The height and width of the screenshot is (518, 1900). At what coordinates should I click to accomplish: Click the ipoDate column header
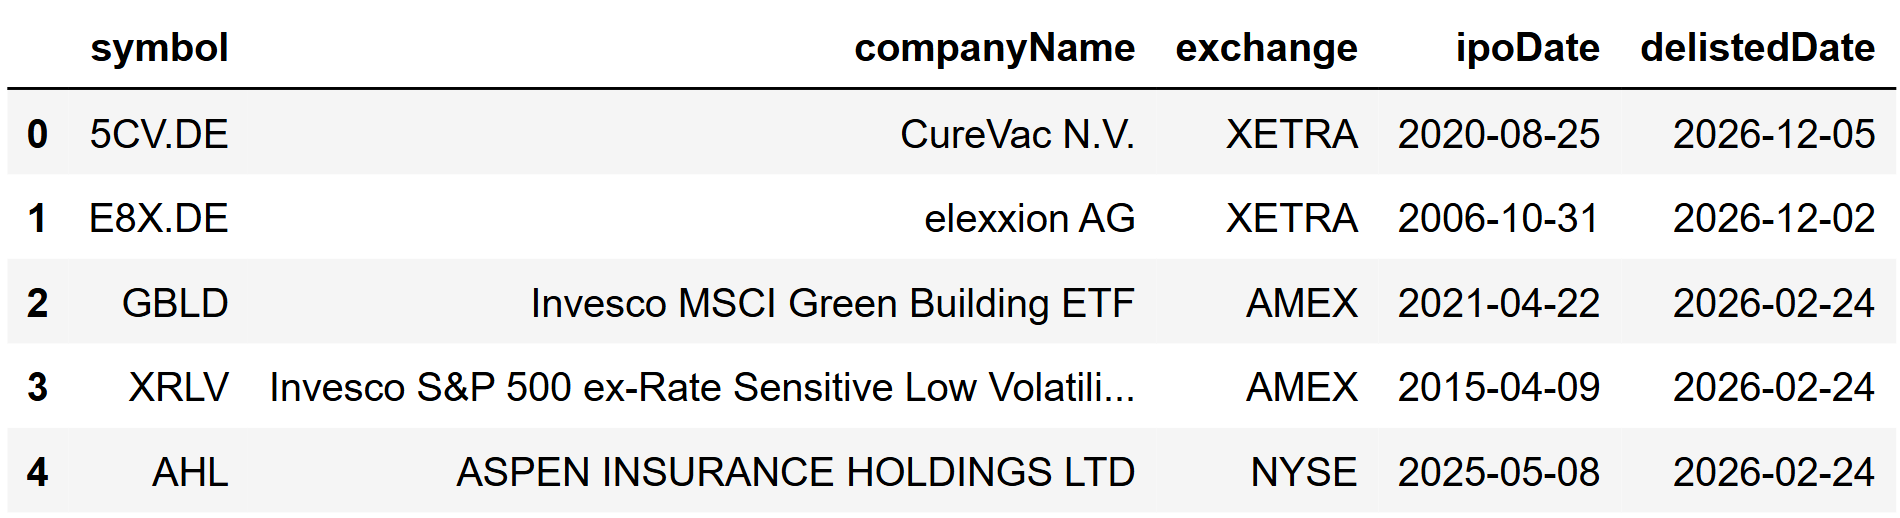1527,48
